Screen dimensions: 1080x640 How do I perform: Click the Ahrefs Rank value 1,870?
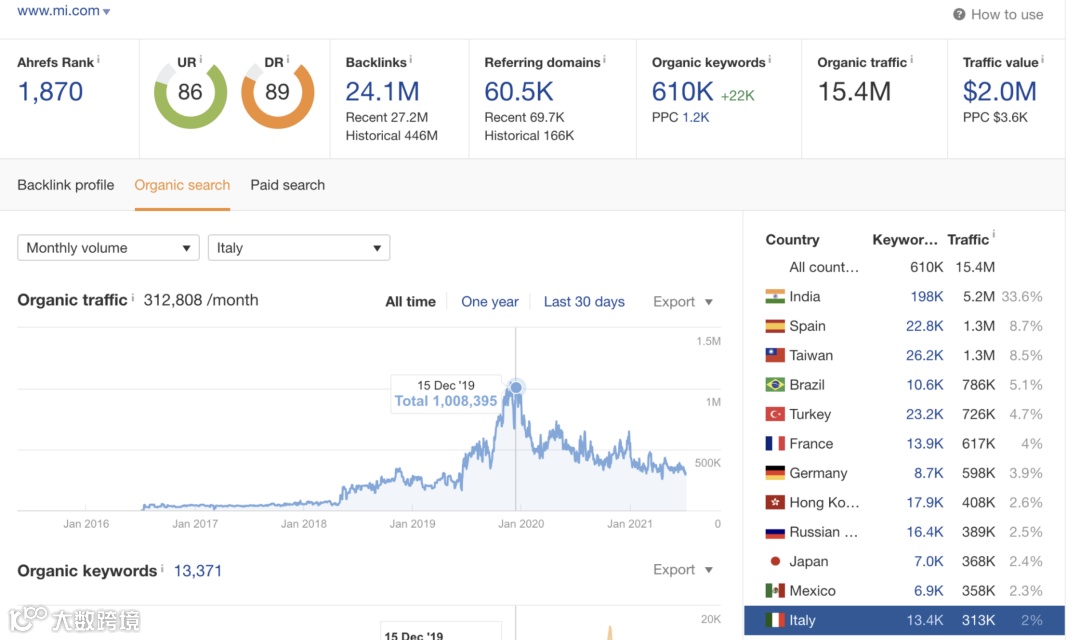50,92
